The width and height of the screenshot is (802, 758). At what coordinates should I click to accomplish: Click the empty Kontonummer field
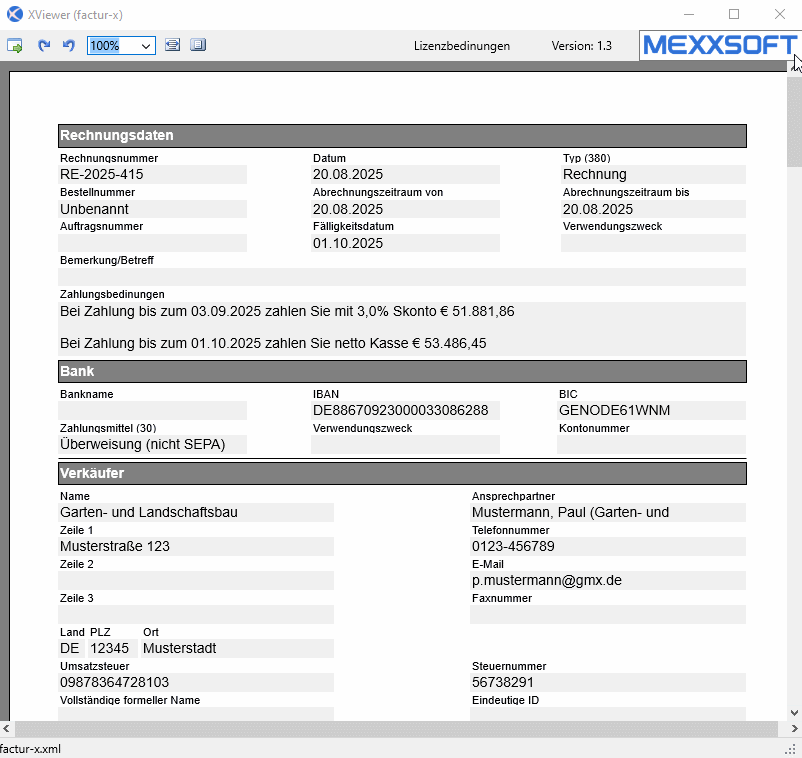651,444
